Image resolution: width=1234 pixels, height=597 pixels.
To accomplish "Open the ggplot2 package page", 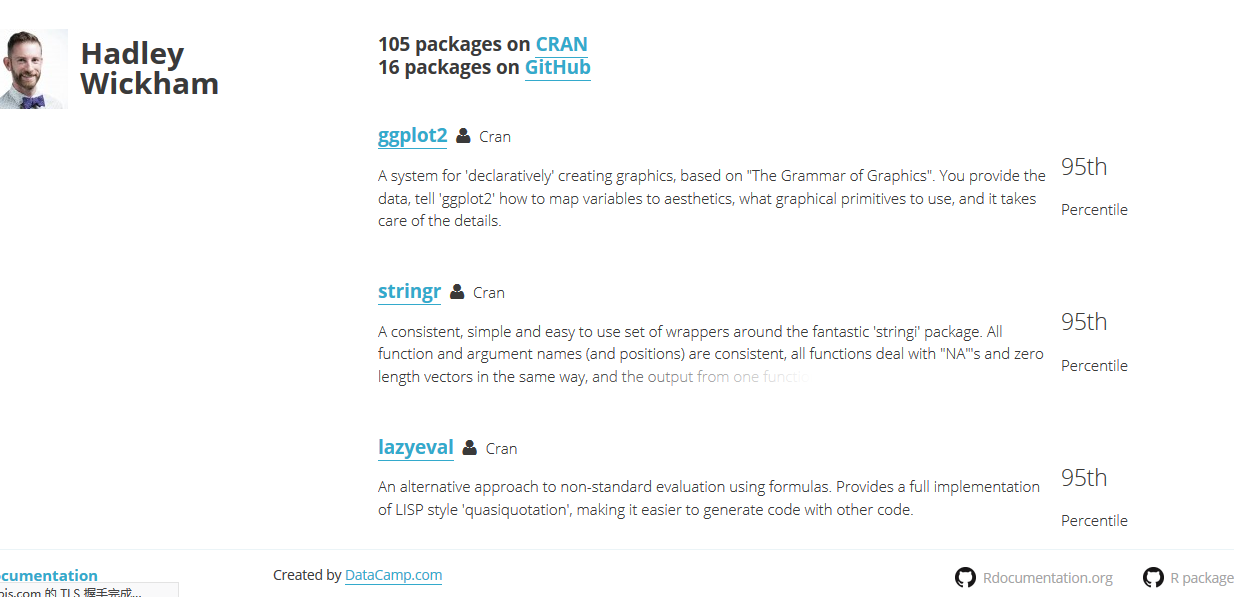I will (x=412, y=135).
